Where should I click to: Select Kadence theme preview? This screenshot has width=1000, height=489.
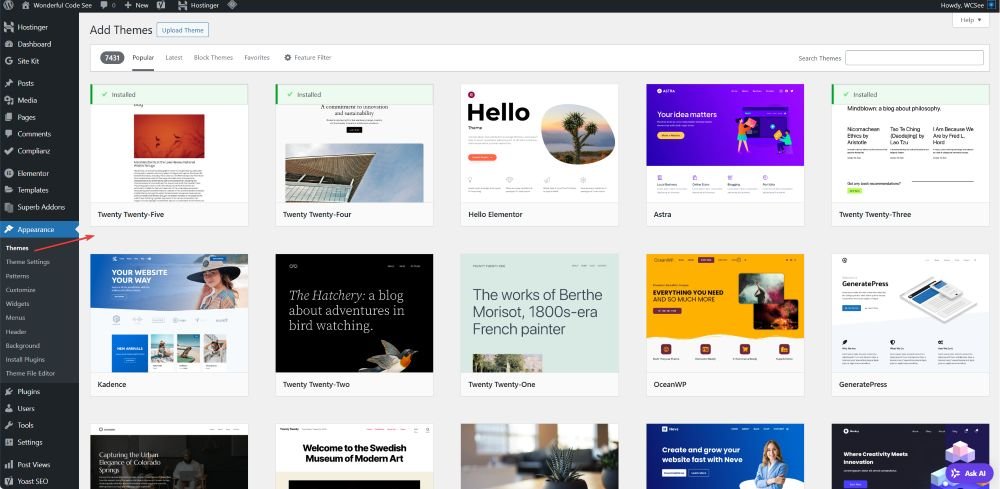[169, 325]
